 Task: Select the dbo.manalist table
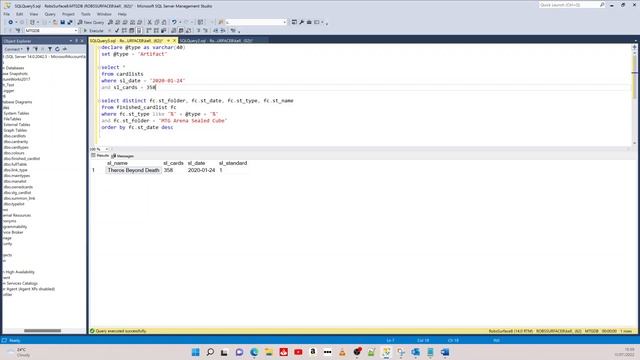pyautogui.click(x=15, y=181)
